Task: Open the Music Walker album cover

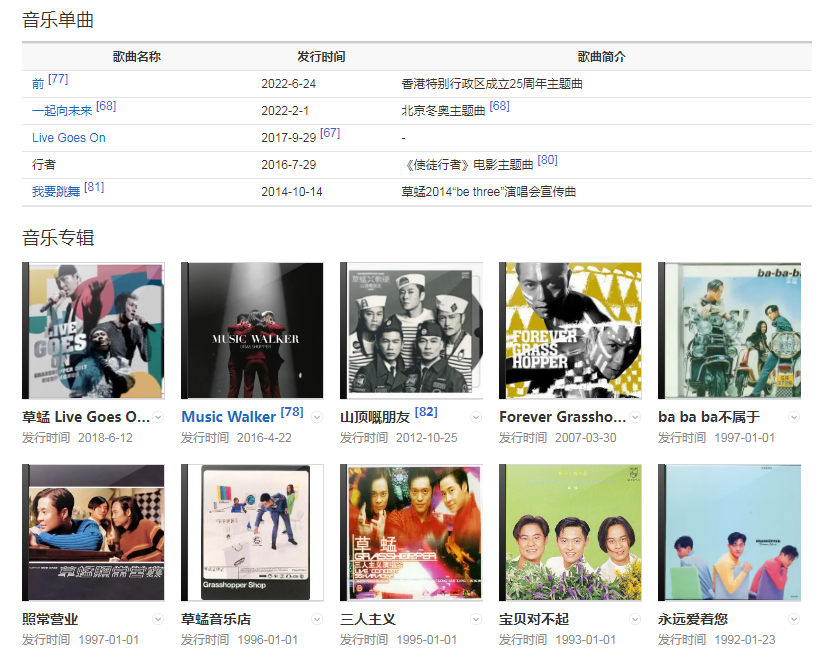Action: 252,331
